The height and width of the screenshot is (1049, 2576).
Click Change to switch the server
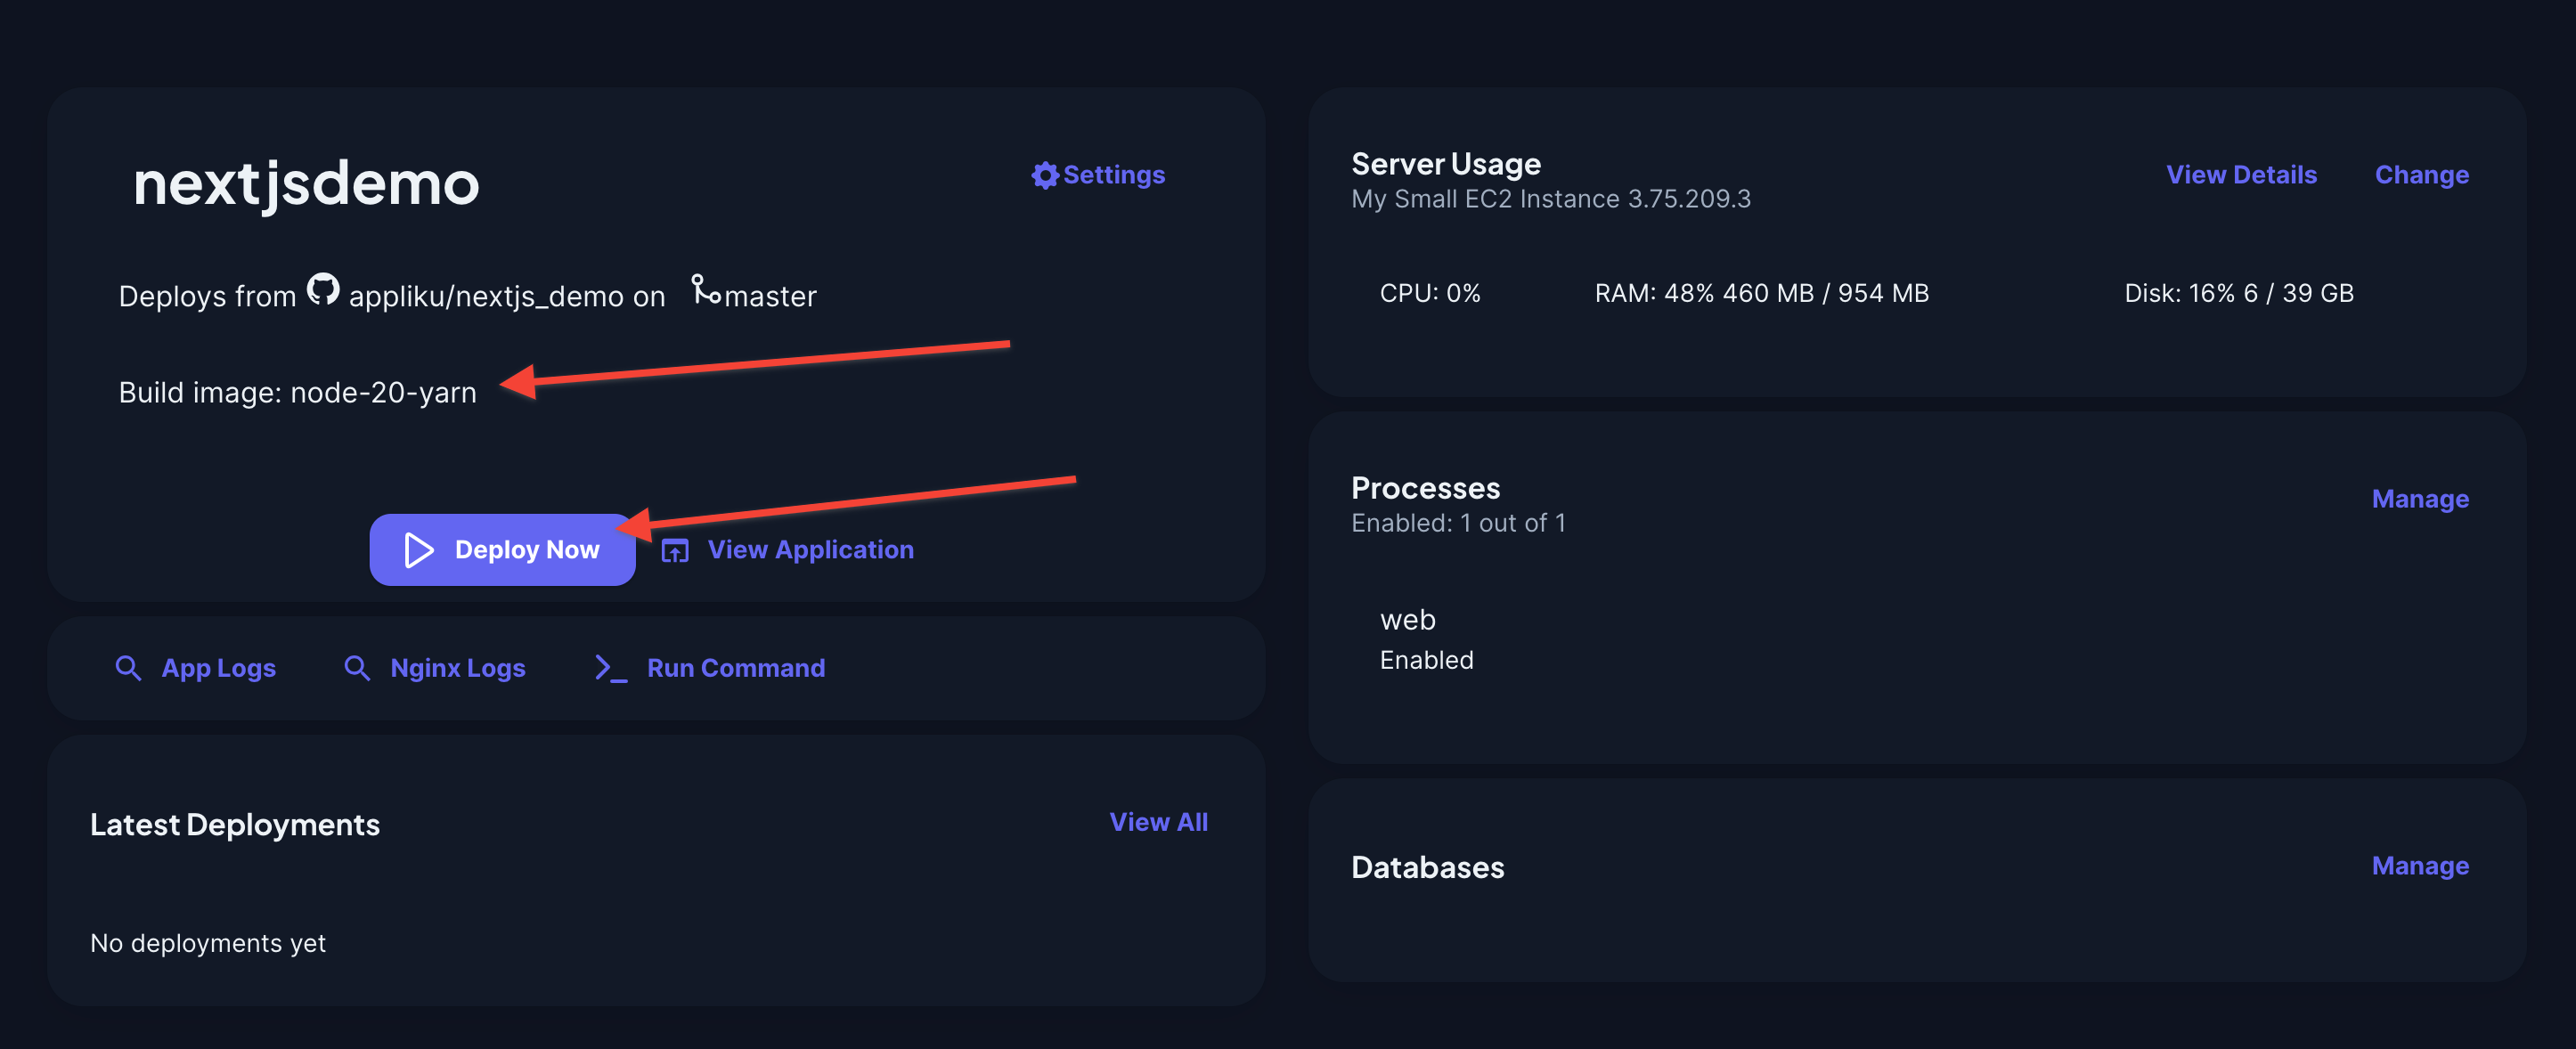pyautogui.click(x=2421, y=175)
